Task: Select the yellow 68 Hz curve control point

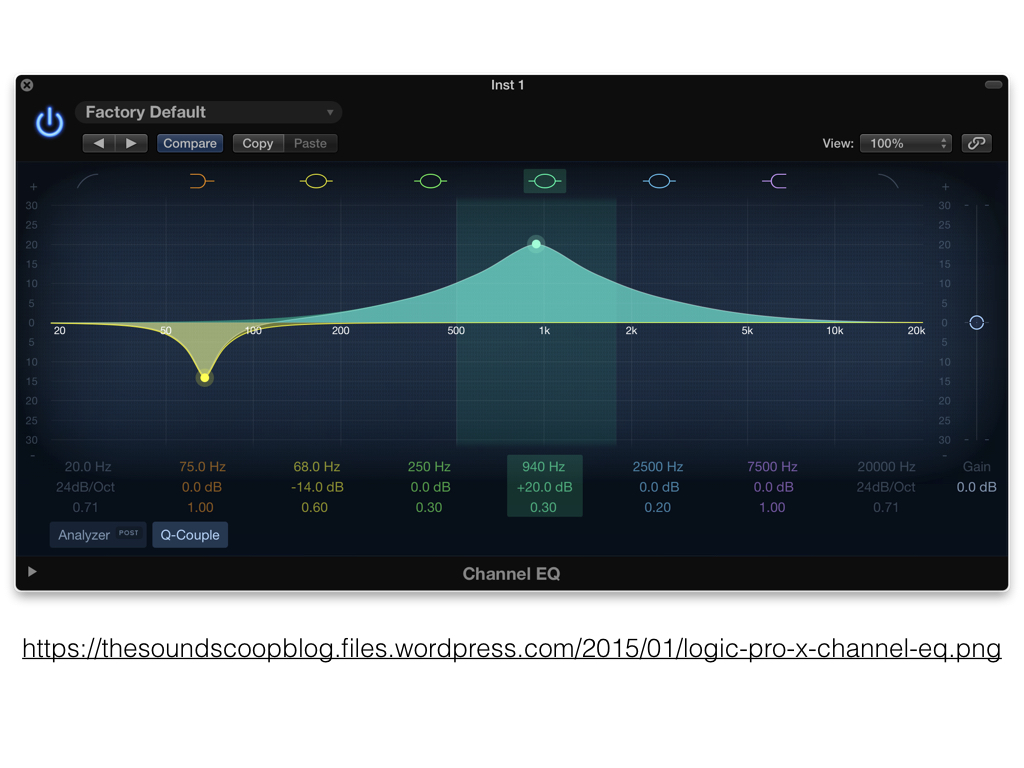Action: (205, 377)
